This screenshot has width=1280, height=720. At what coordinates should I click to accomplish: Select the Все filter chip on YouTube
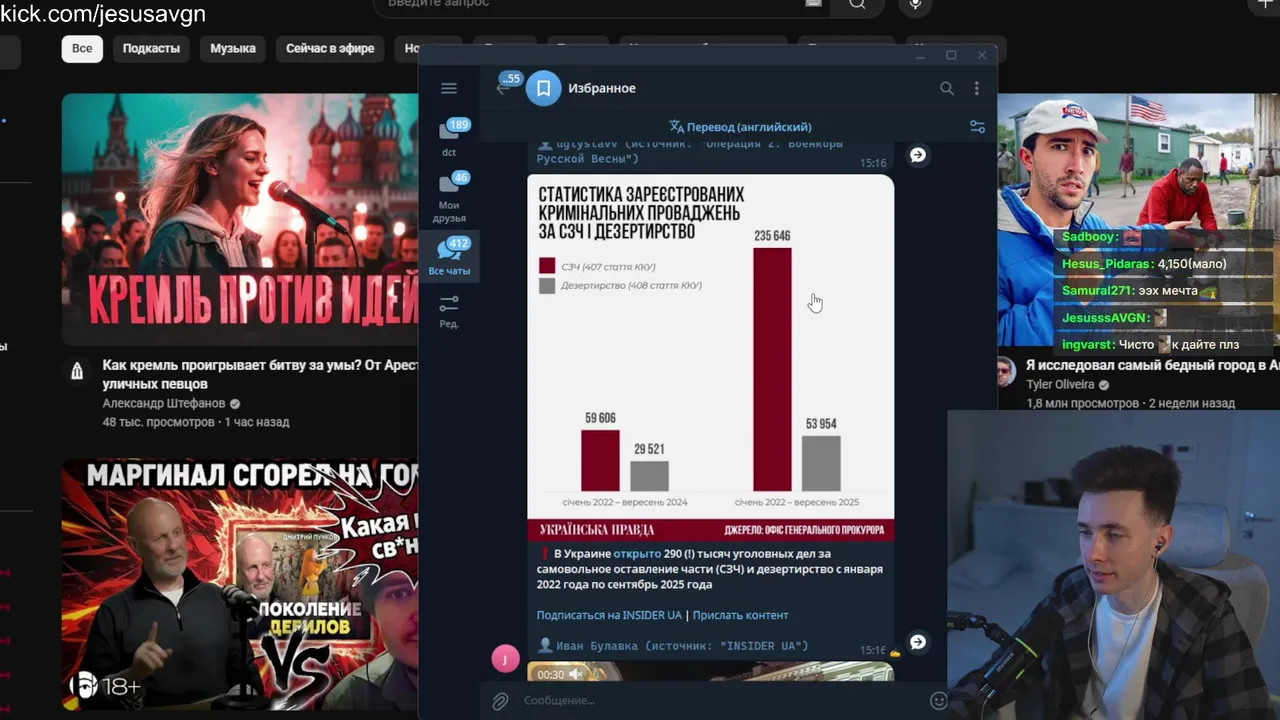(82, 48)
